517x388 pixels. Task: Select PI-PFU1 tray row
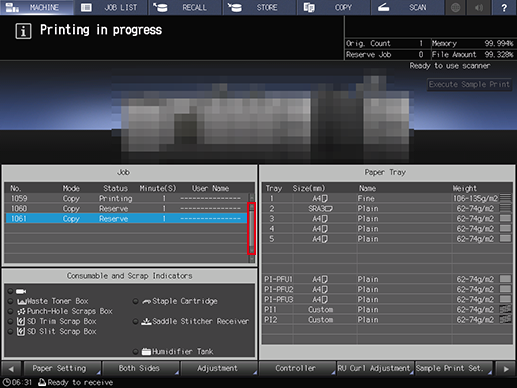point(387,279)
